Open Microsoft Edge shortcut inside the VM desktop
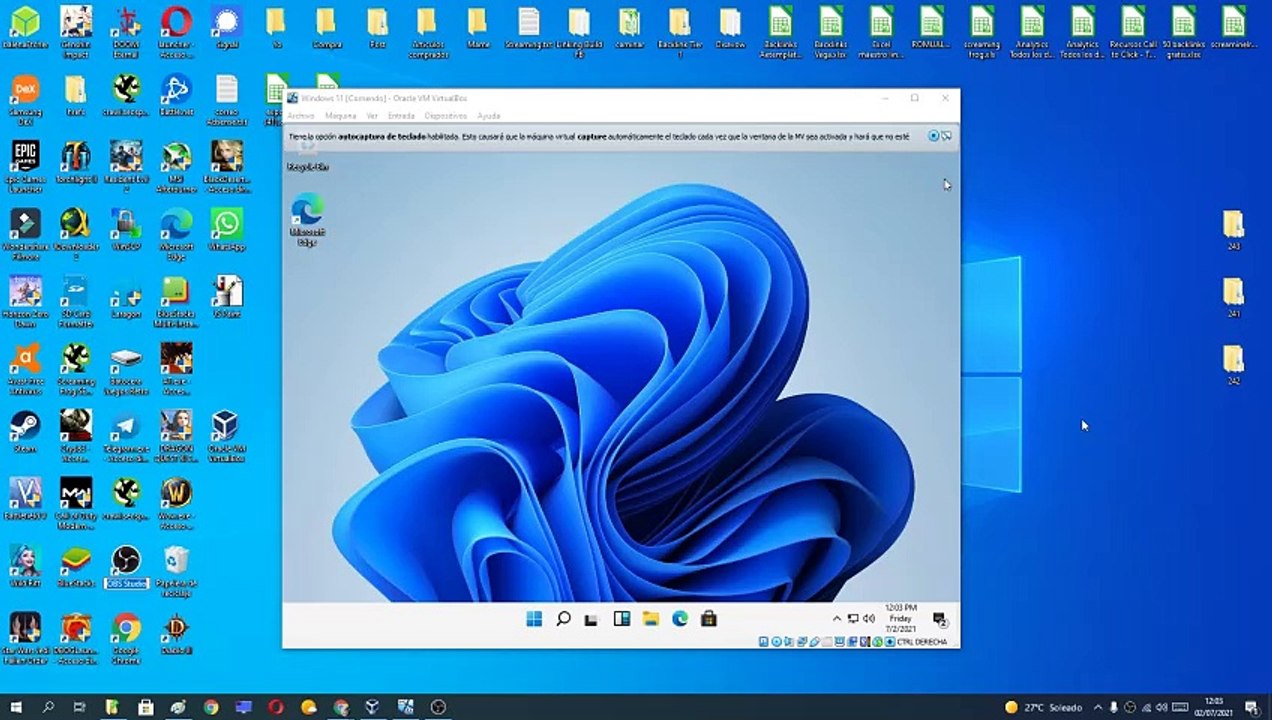The width and height of the screenshot is (1272, 720). [x=307, y=221]
